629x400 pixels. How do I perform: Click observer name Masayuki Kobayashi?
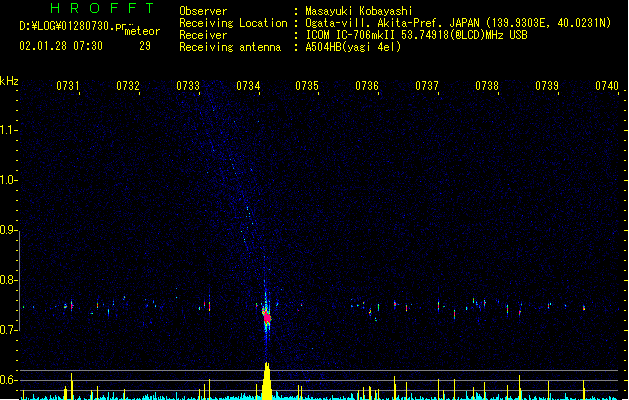click(x=359, y=11)
